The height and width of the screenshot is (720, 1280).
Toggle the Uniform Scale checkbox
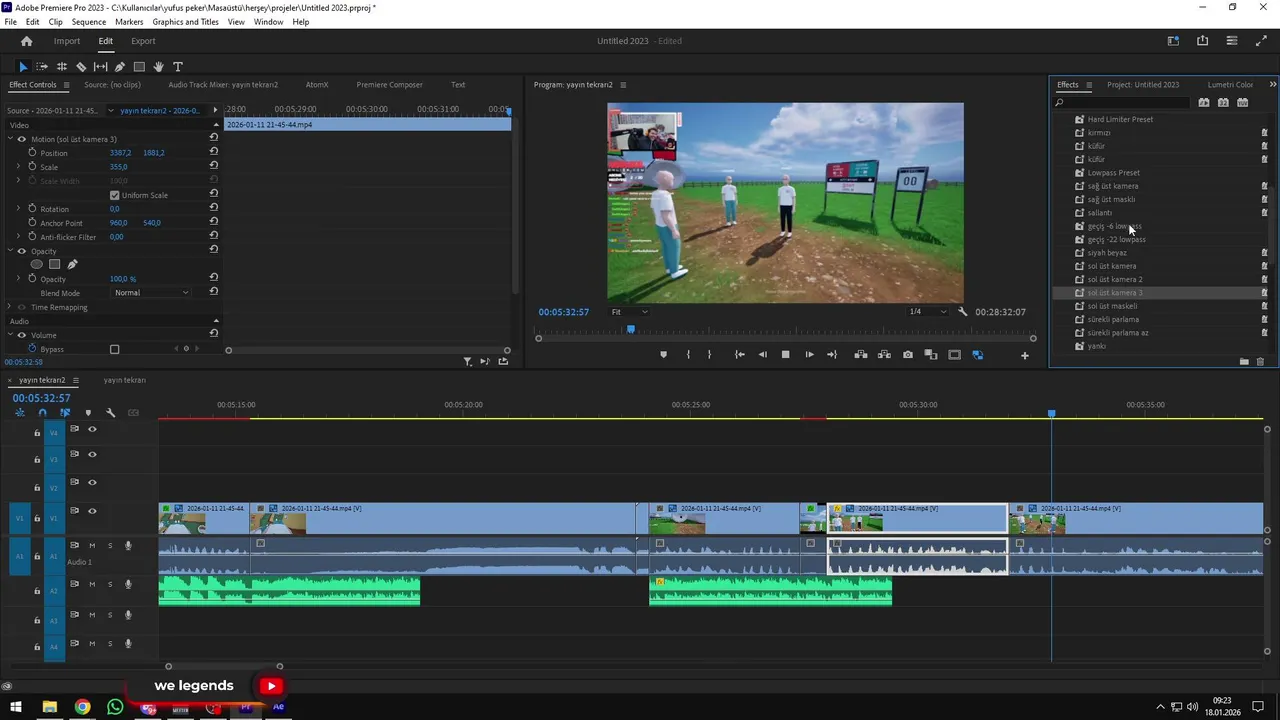(114, 195)
